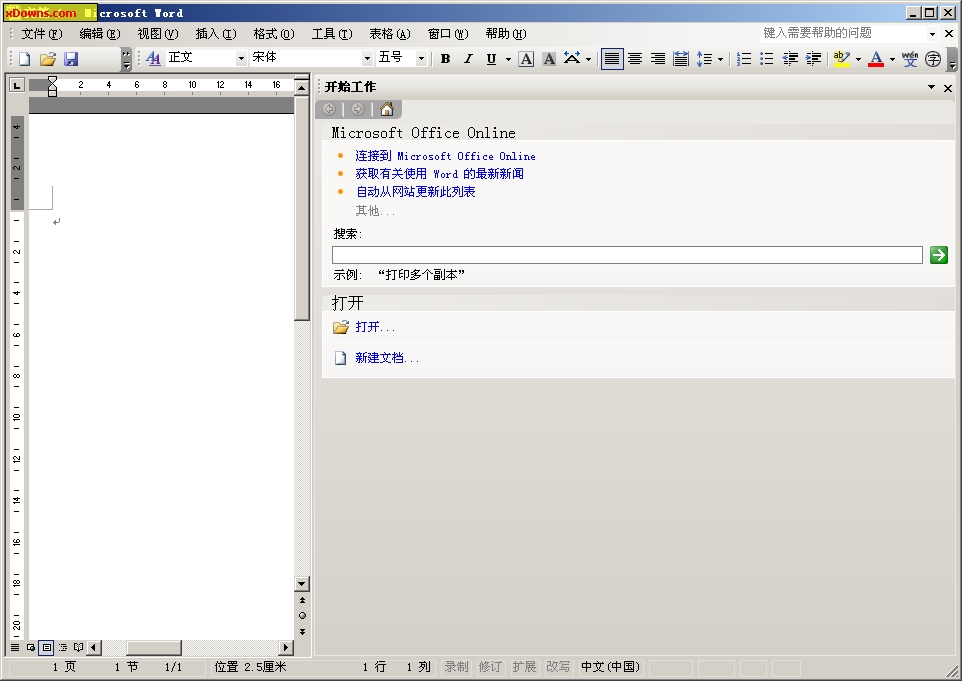
Task: Toggle 改写 overtype mode in status bar
Action: (558, 667)
